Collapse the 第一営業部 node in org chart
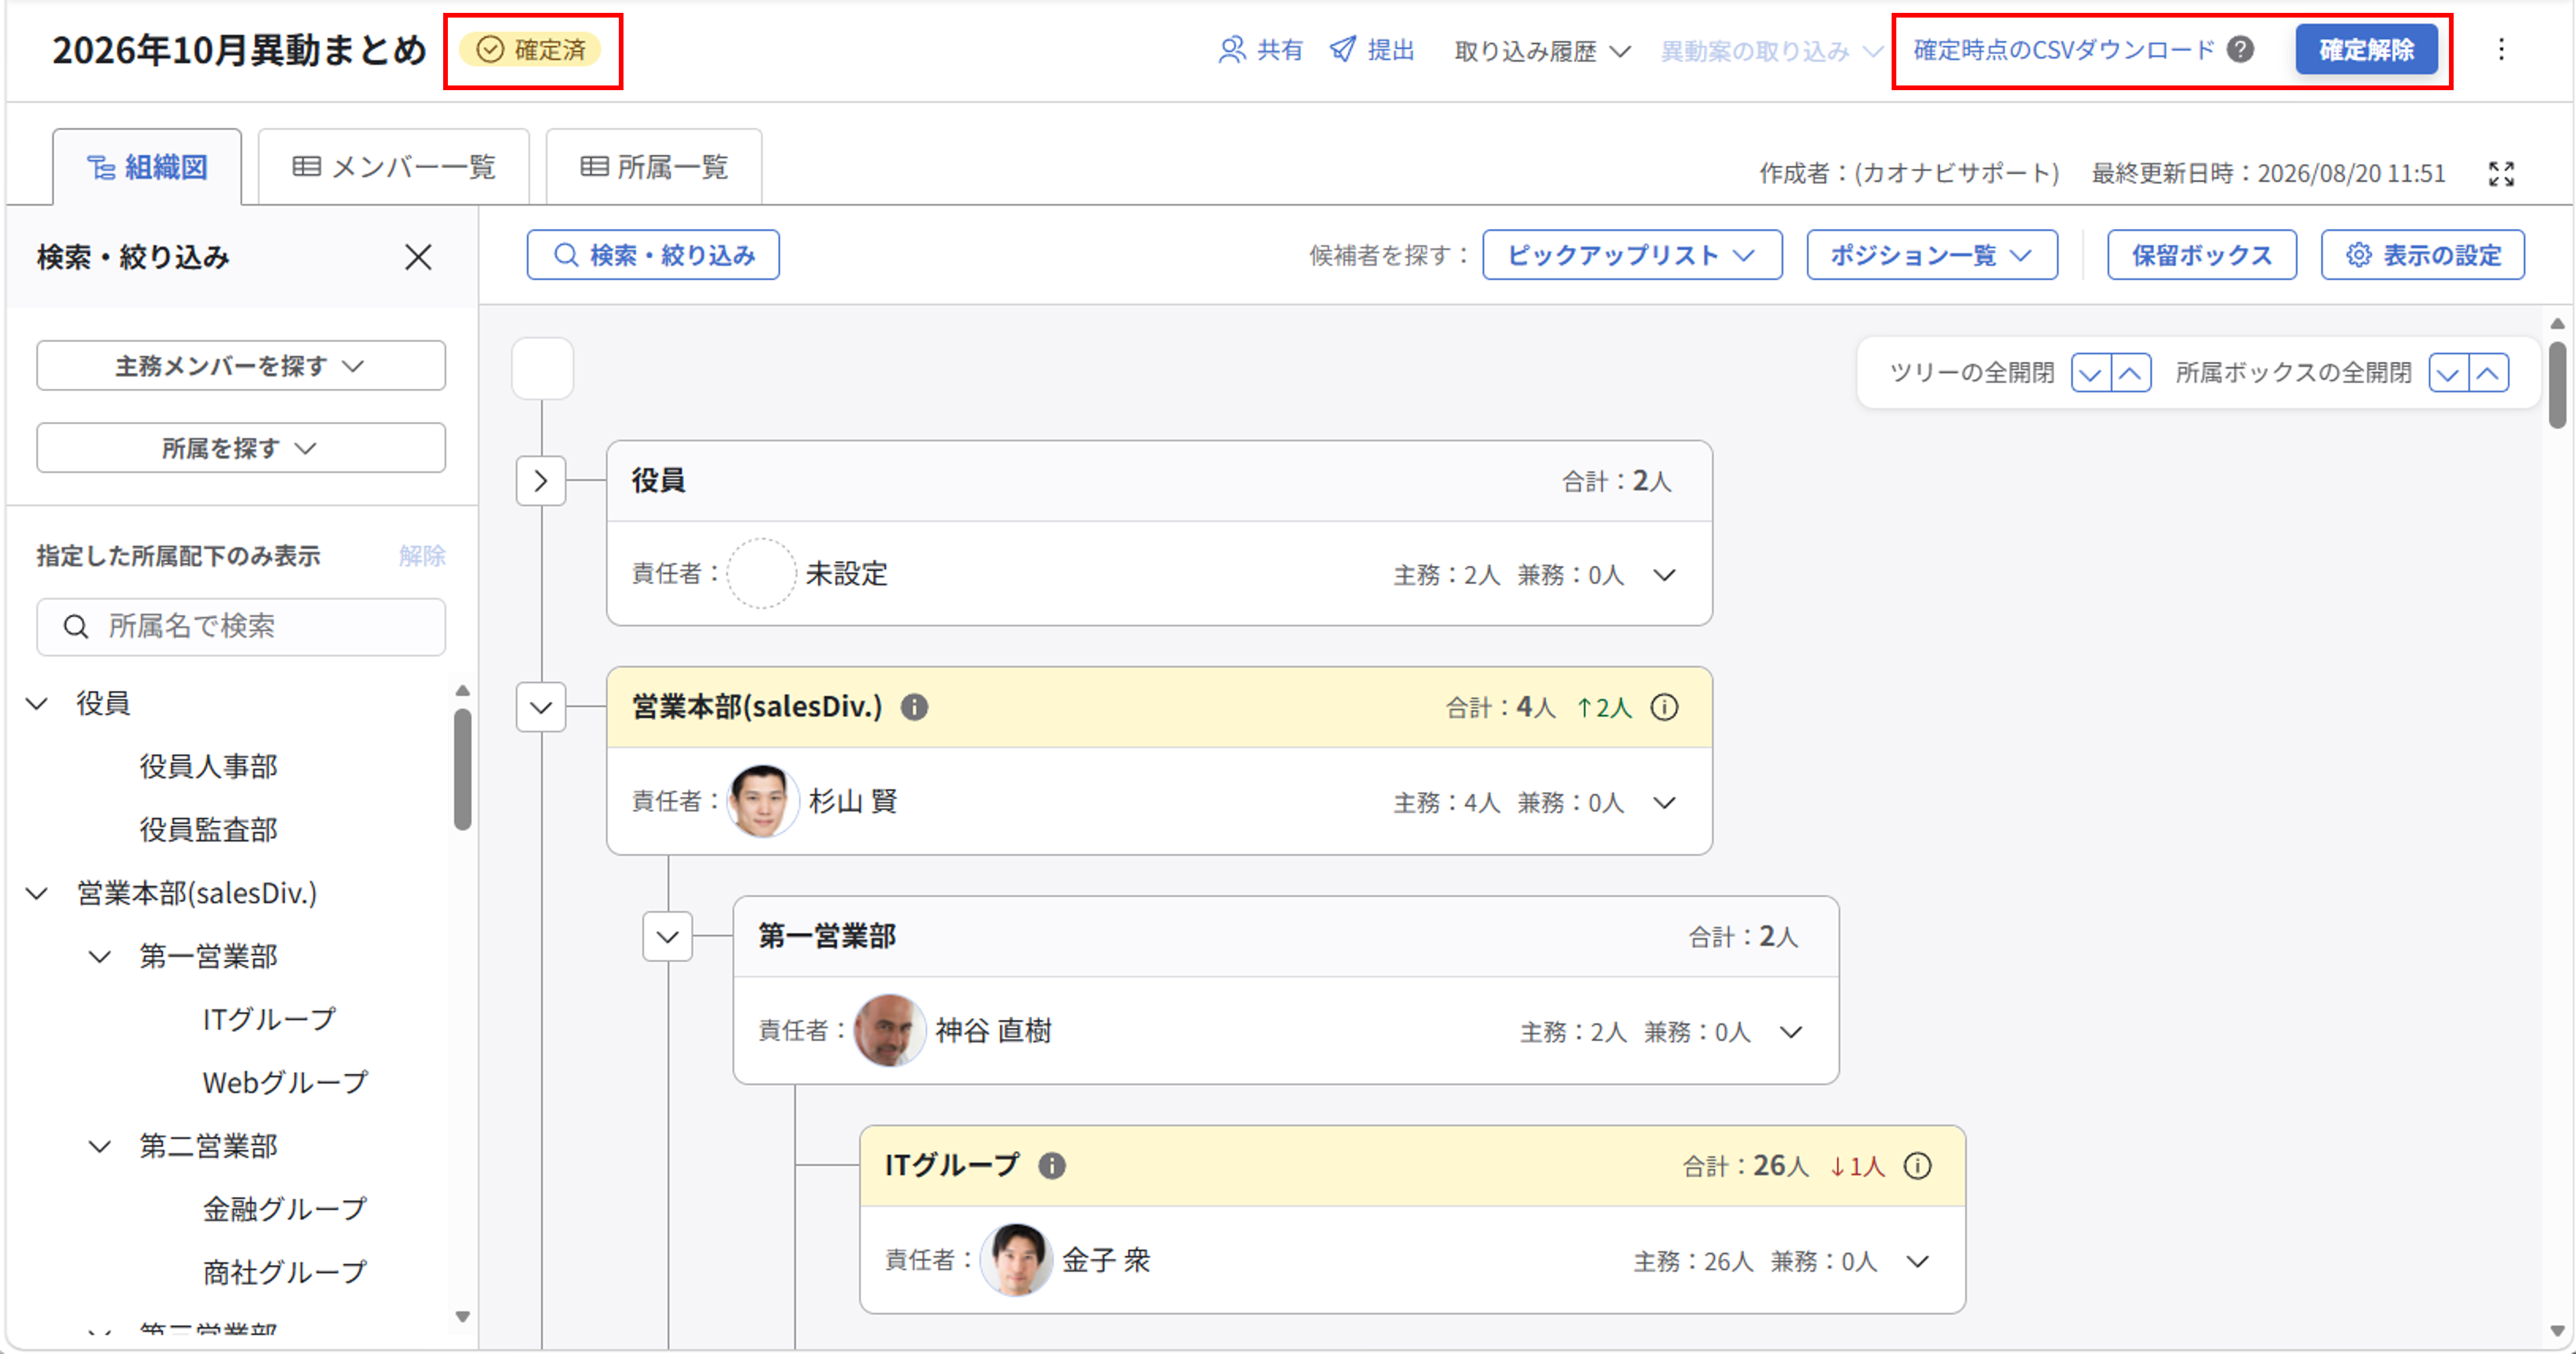The width and height of the screenshot is (2576, 1354). coord(667,936)
